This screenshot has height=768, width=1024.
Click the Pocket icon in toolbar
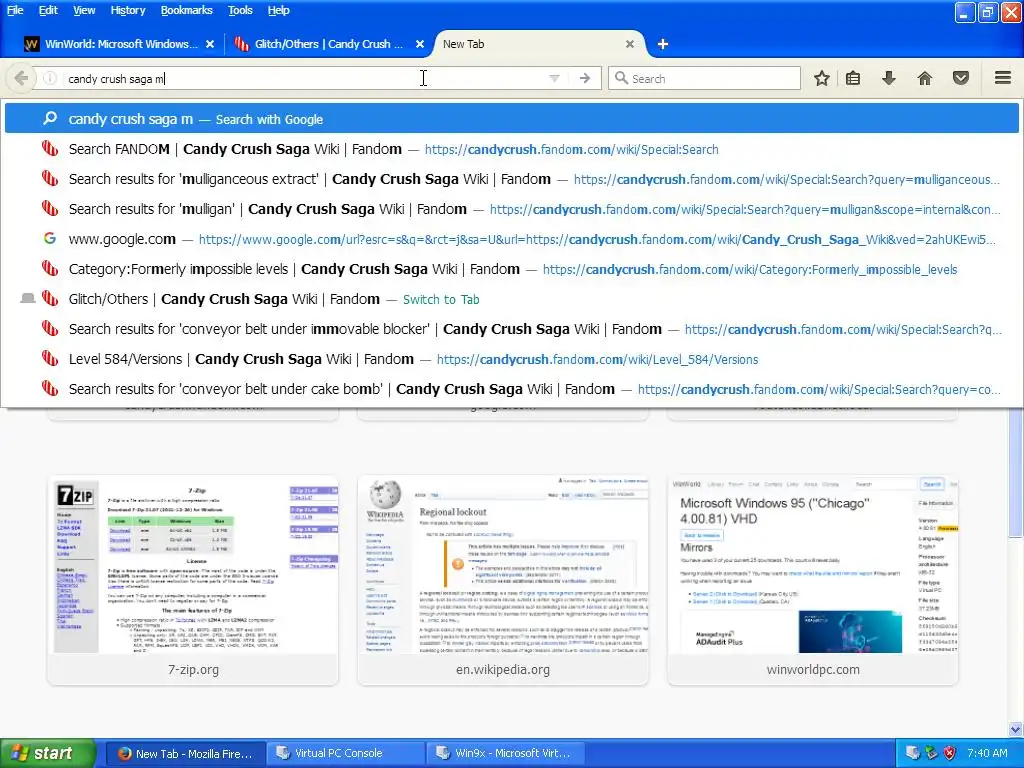[961, 78]
